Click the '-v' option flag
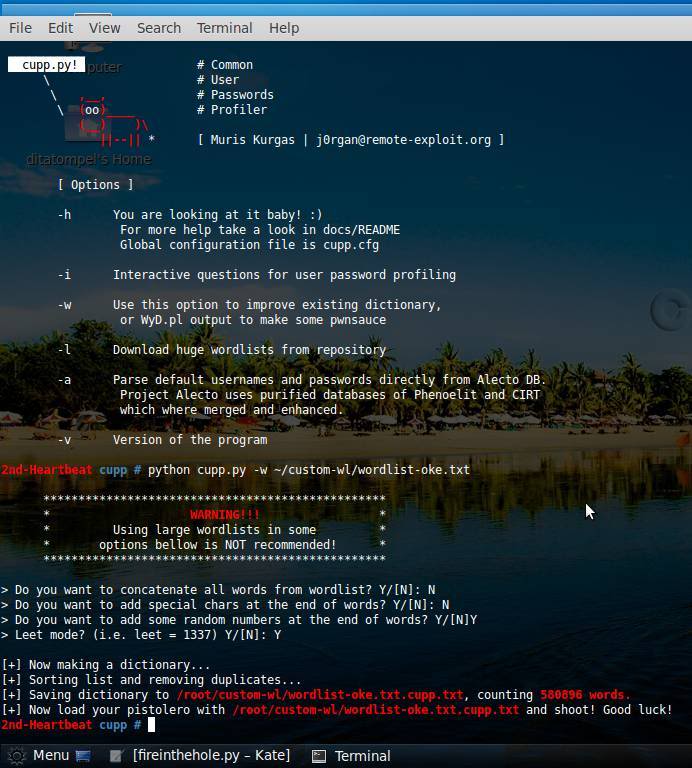The width and height of the screenshot is (692, 768). (x=64, y=440)
